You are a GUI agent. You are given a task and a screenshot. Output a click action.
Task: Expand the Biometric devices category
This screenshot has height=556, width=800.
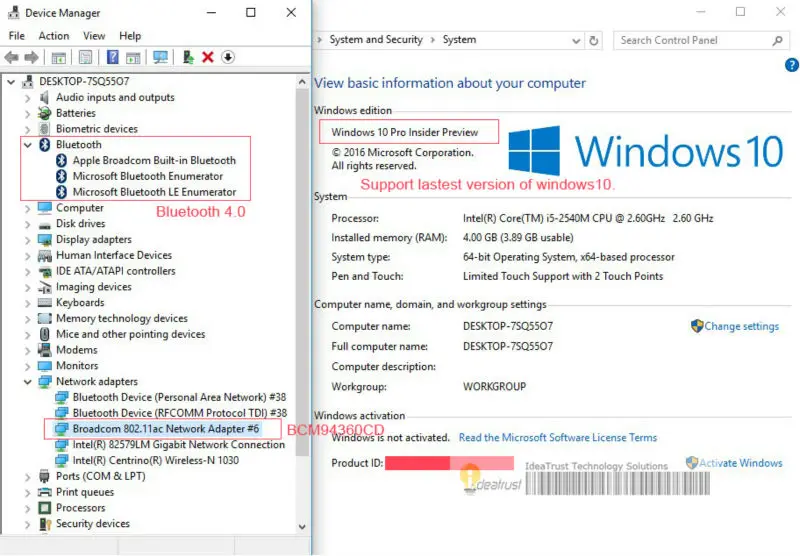click(x=28, y=129)
